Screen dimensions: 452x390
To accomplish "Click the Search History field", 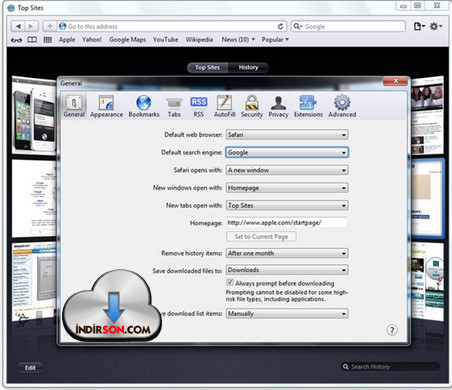I will [x=390, y=367].
